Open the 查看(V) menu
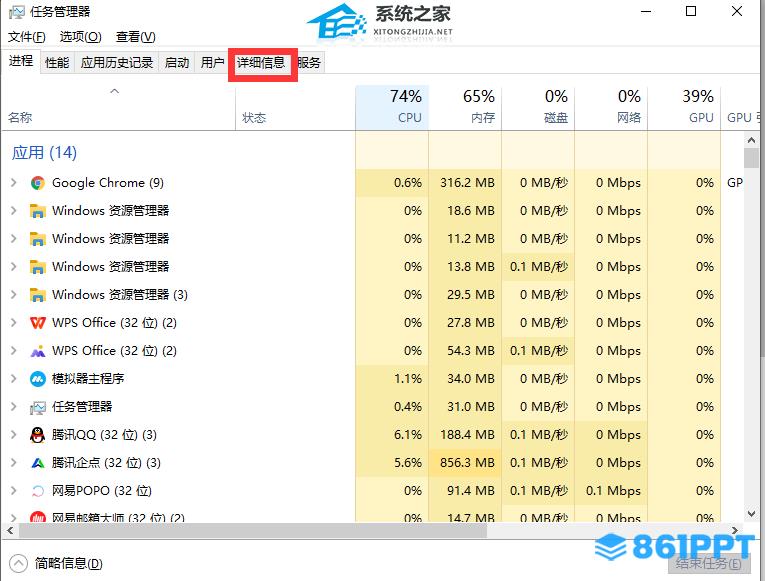The width and height of the screenshot is (765, 581). (136, 37)
